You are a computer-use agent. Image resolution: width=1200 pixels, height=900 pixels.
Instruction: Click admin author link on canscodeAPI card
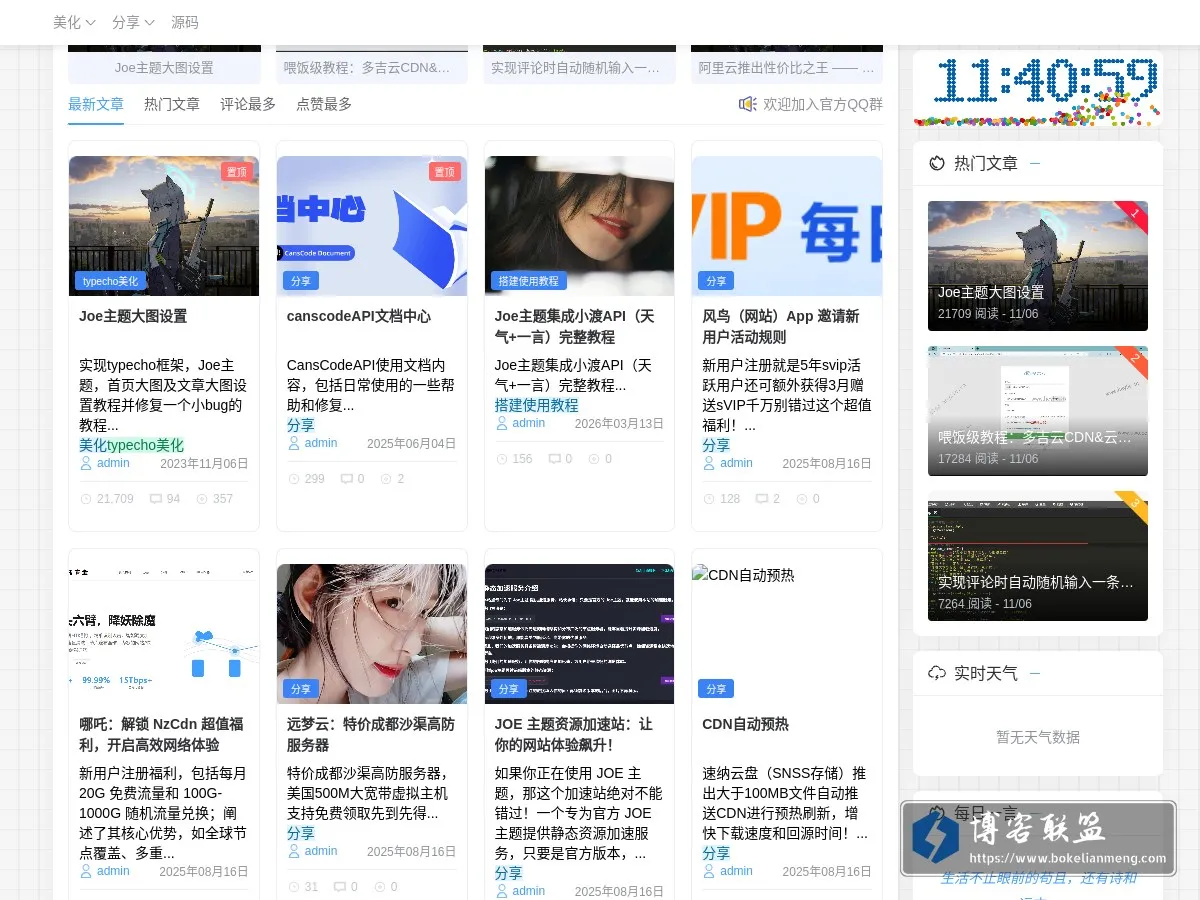[x=321, y=443]
